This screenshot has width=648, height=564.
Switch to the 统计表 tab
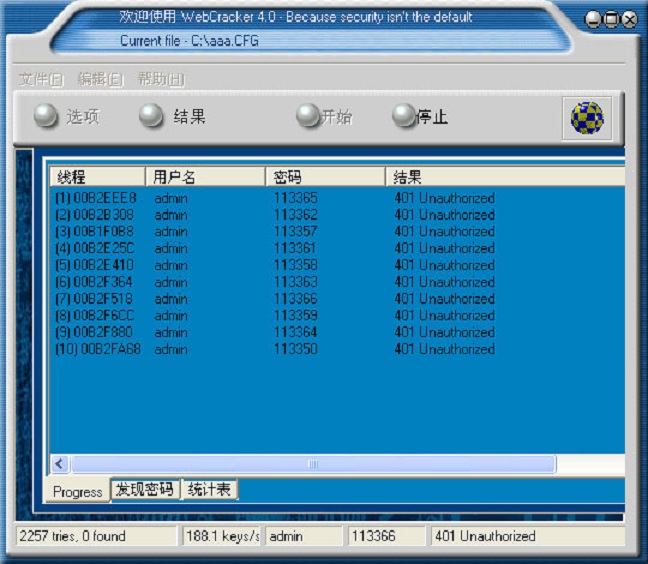tap(209, 490)
